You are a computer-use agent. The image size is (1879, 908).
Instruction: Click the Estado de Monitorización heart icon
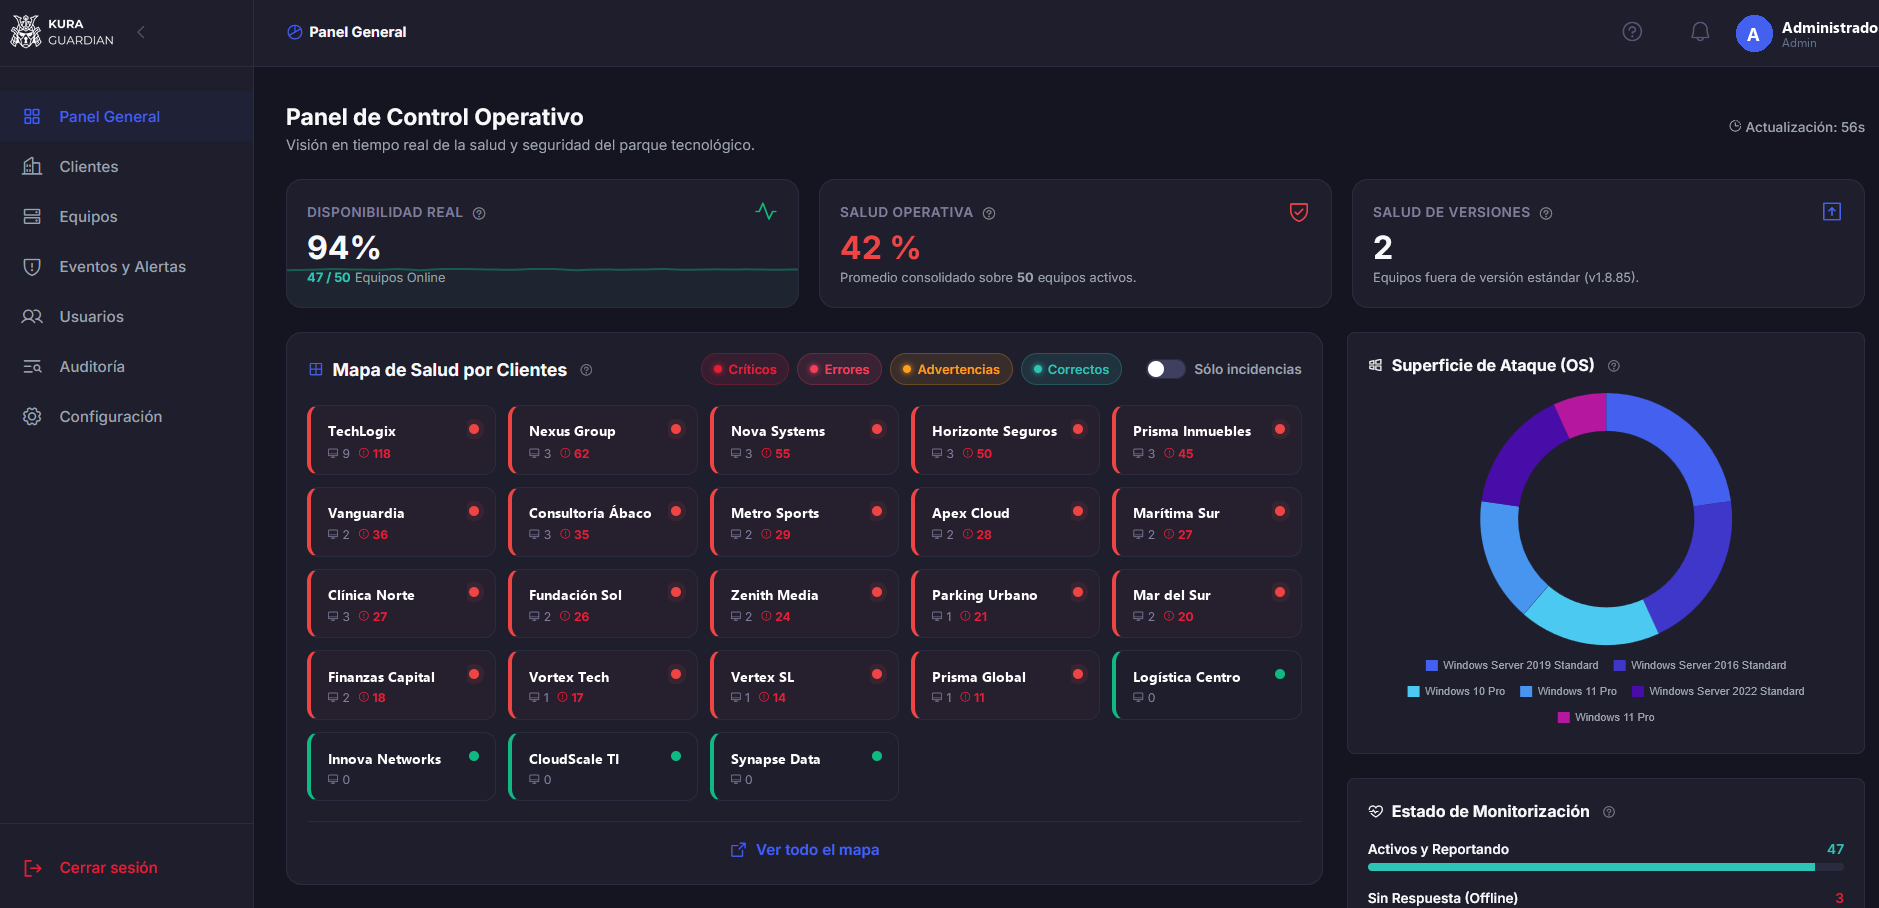[x=1375, y=812]
